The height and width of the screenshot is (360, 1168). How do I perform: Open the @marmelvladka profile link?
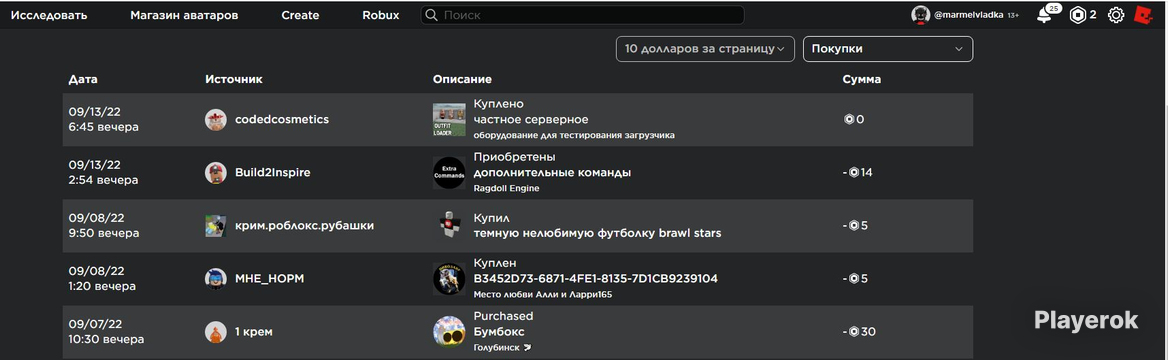click(968, 15)
